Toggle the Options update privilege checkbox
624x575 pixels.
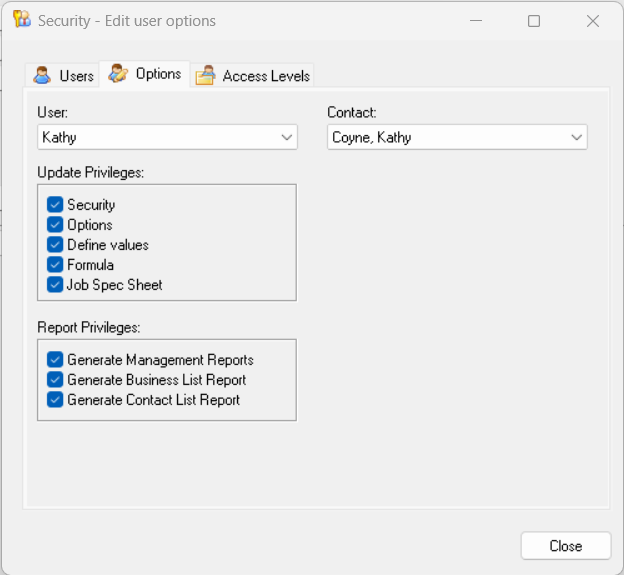[55, 225]
